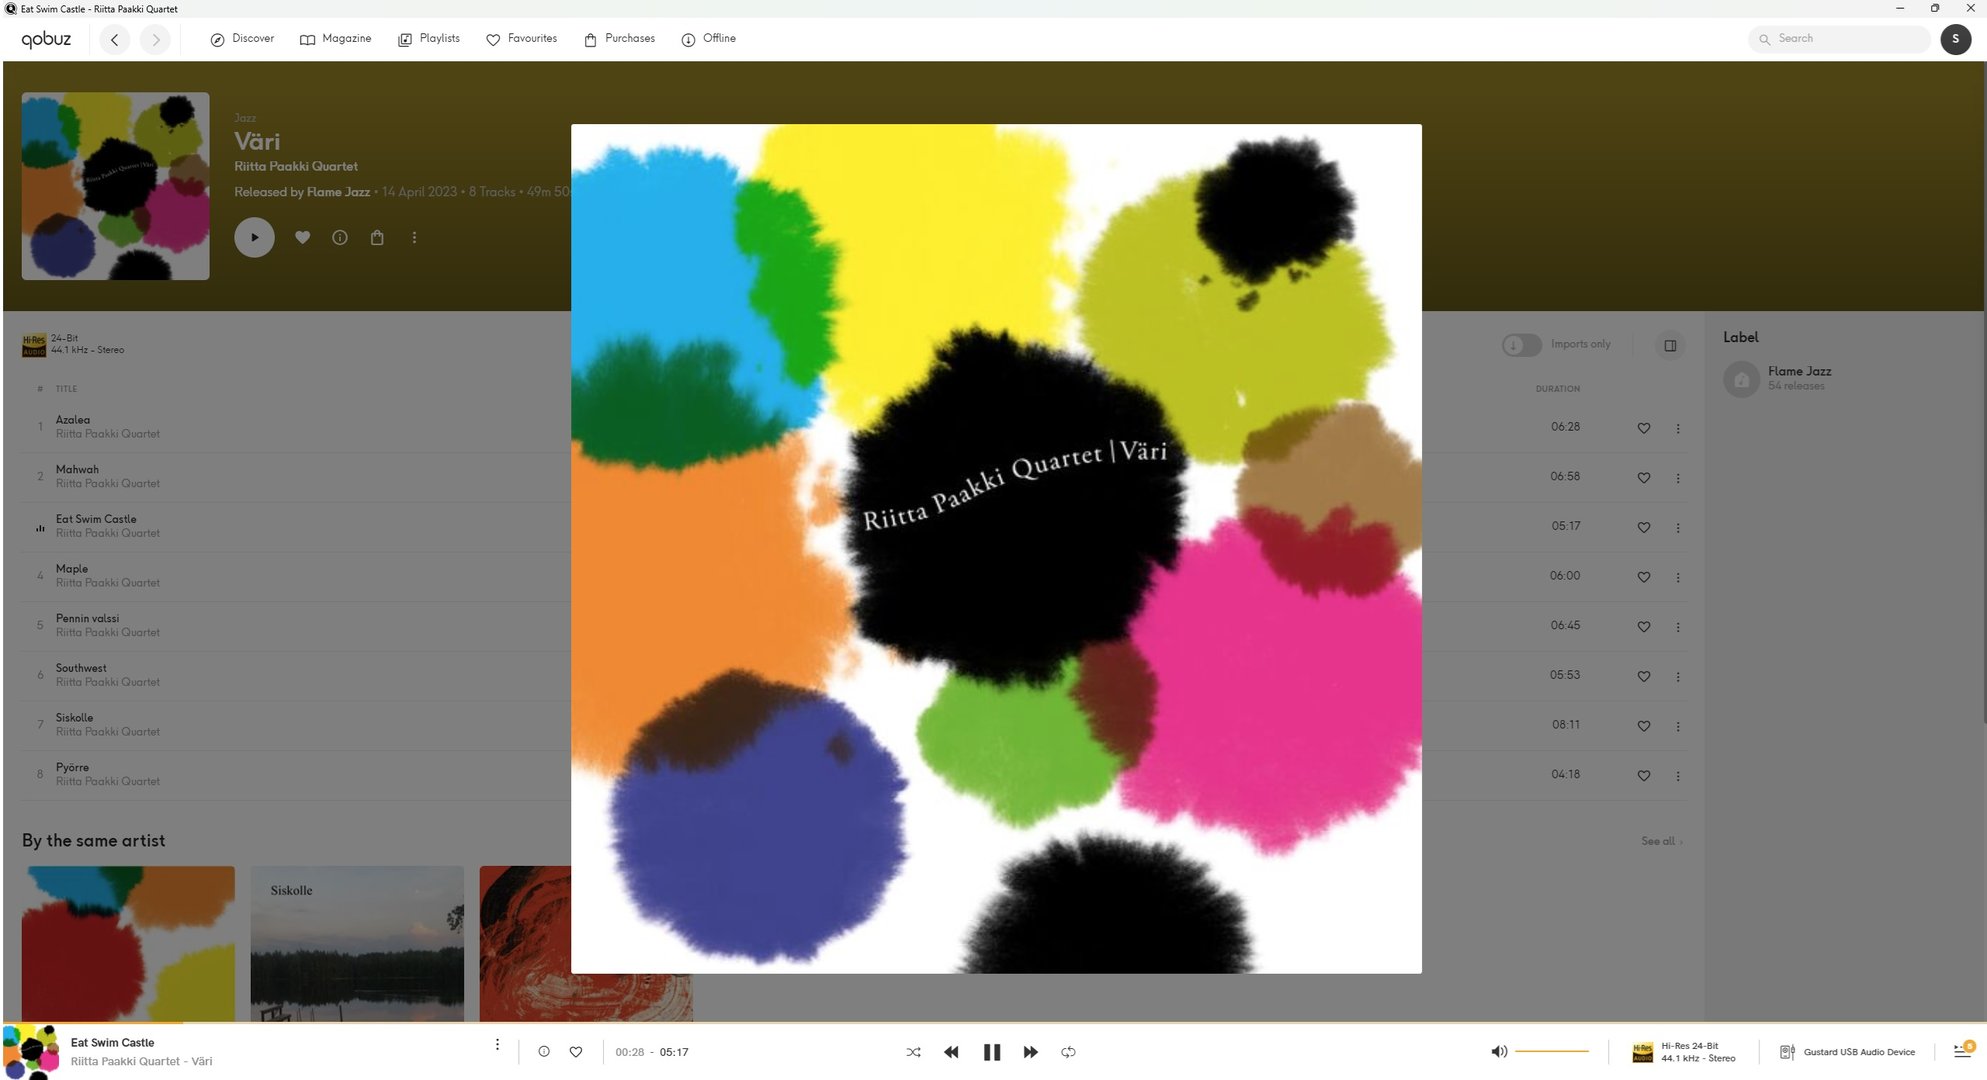The image size is (1987, 1080).
Task: Open more options for Siskolle track
Action: coord(1678,726)
